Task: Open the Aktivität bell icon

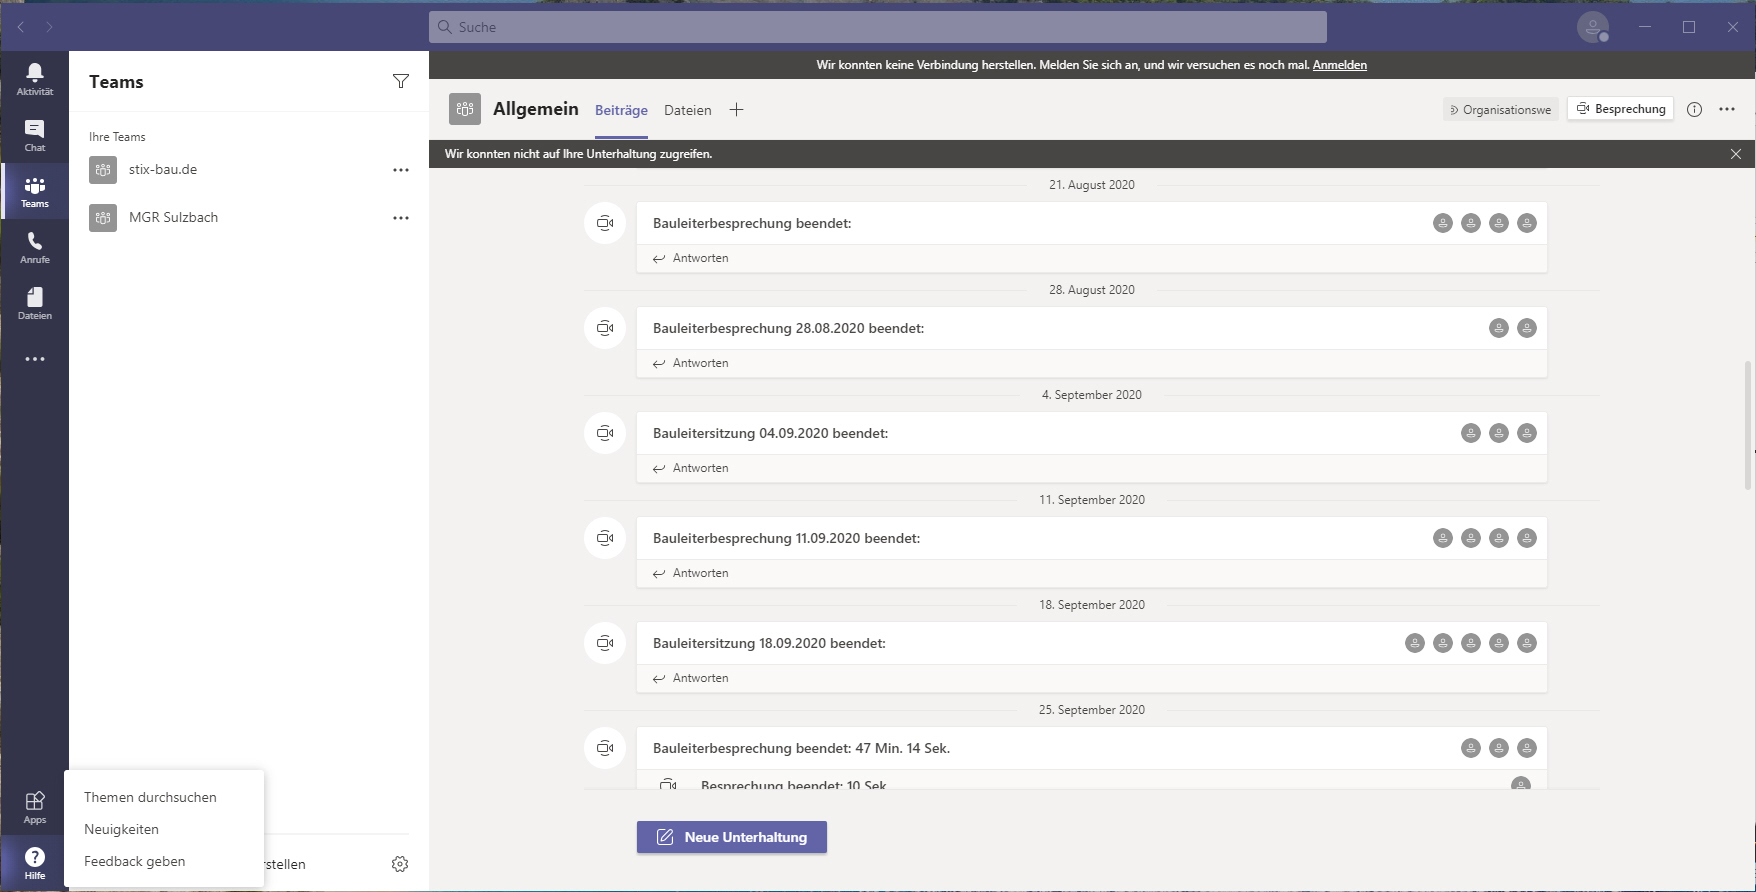Action: (35, 79)
